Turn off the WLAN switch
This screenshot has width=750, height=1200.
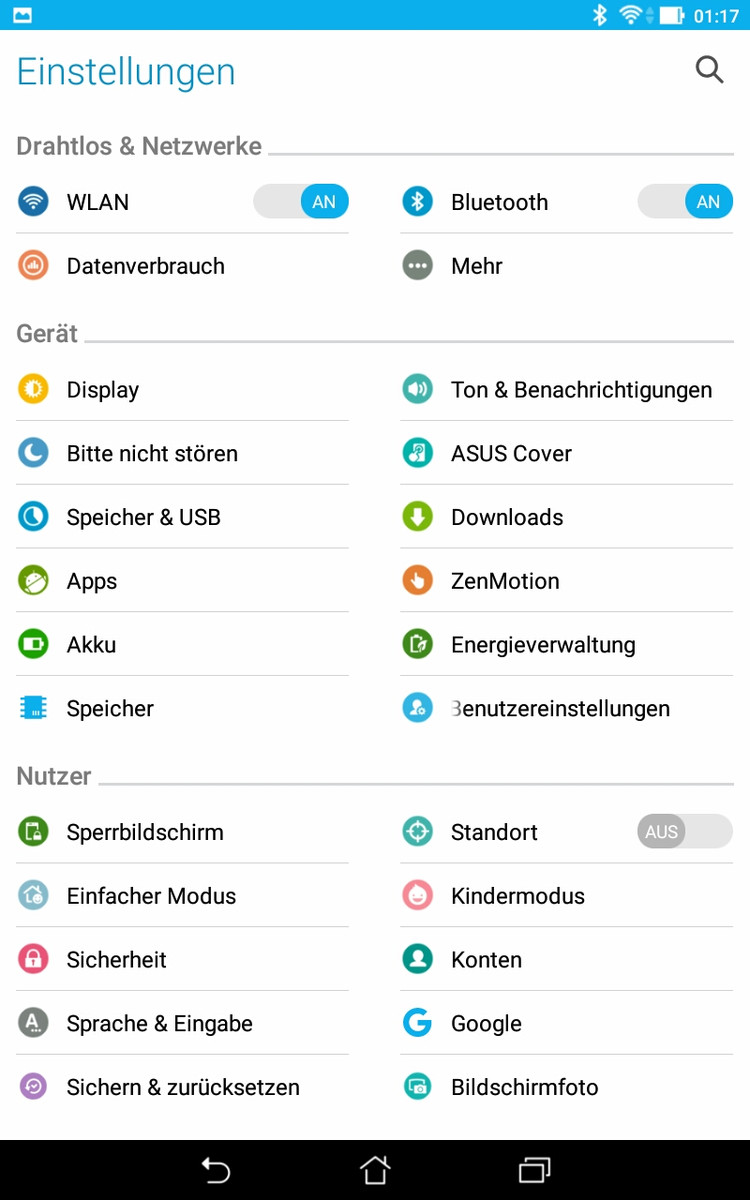301,202
